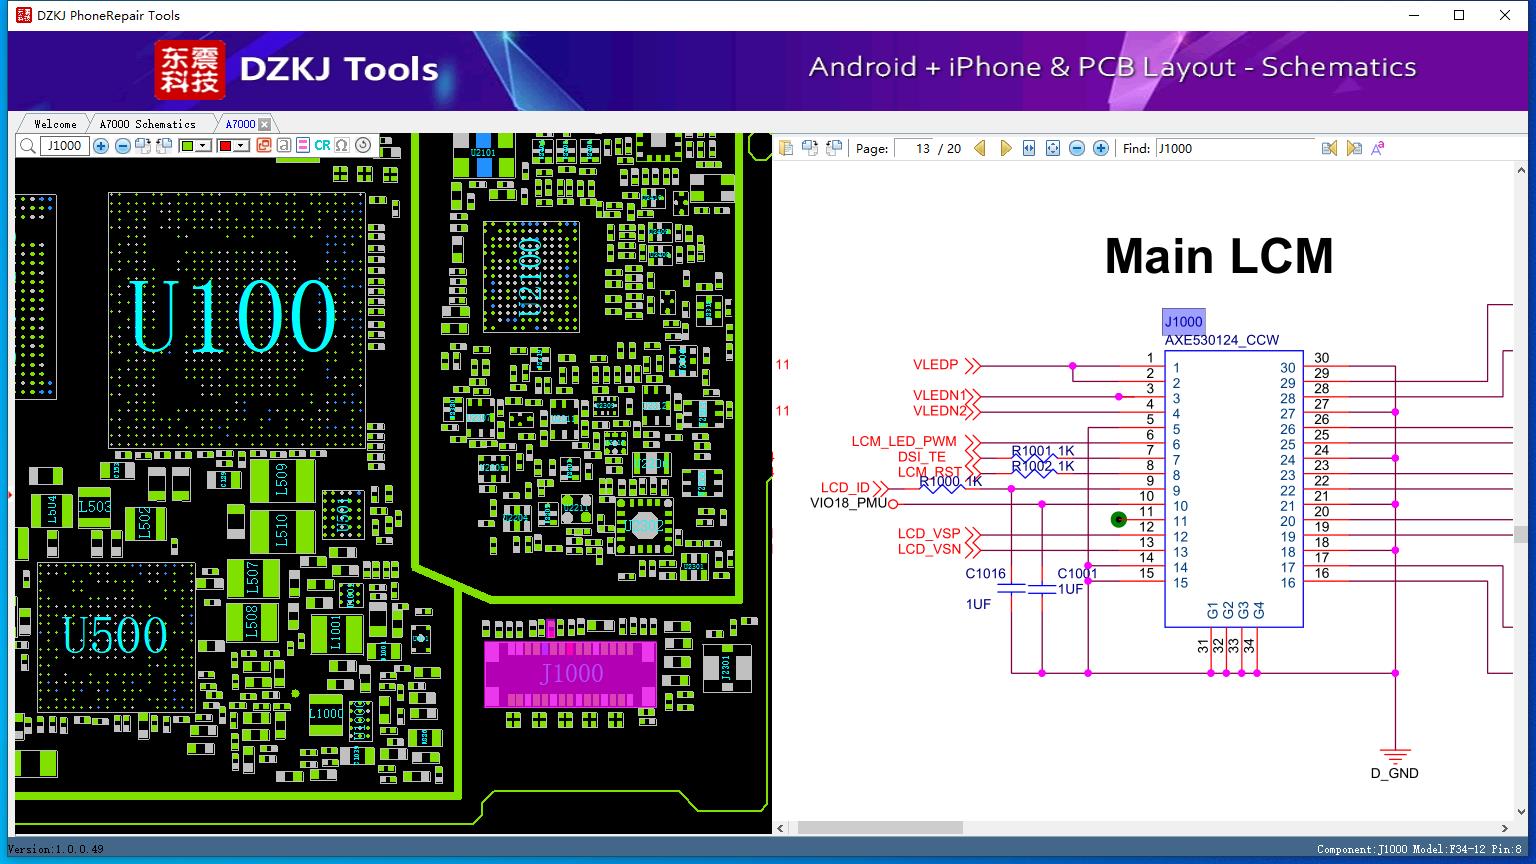Click the match-case 'Aa' find option icon
Screen dimensions: 1536x864
(x=1378, y=148)
